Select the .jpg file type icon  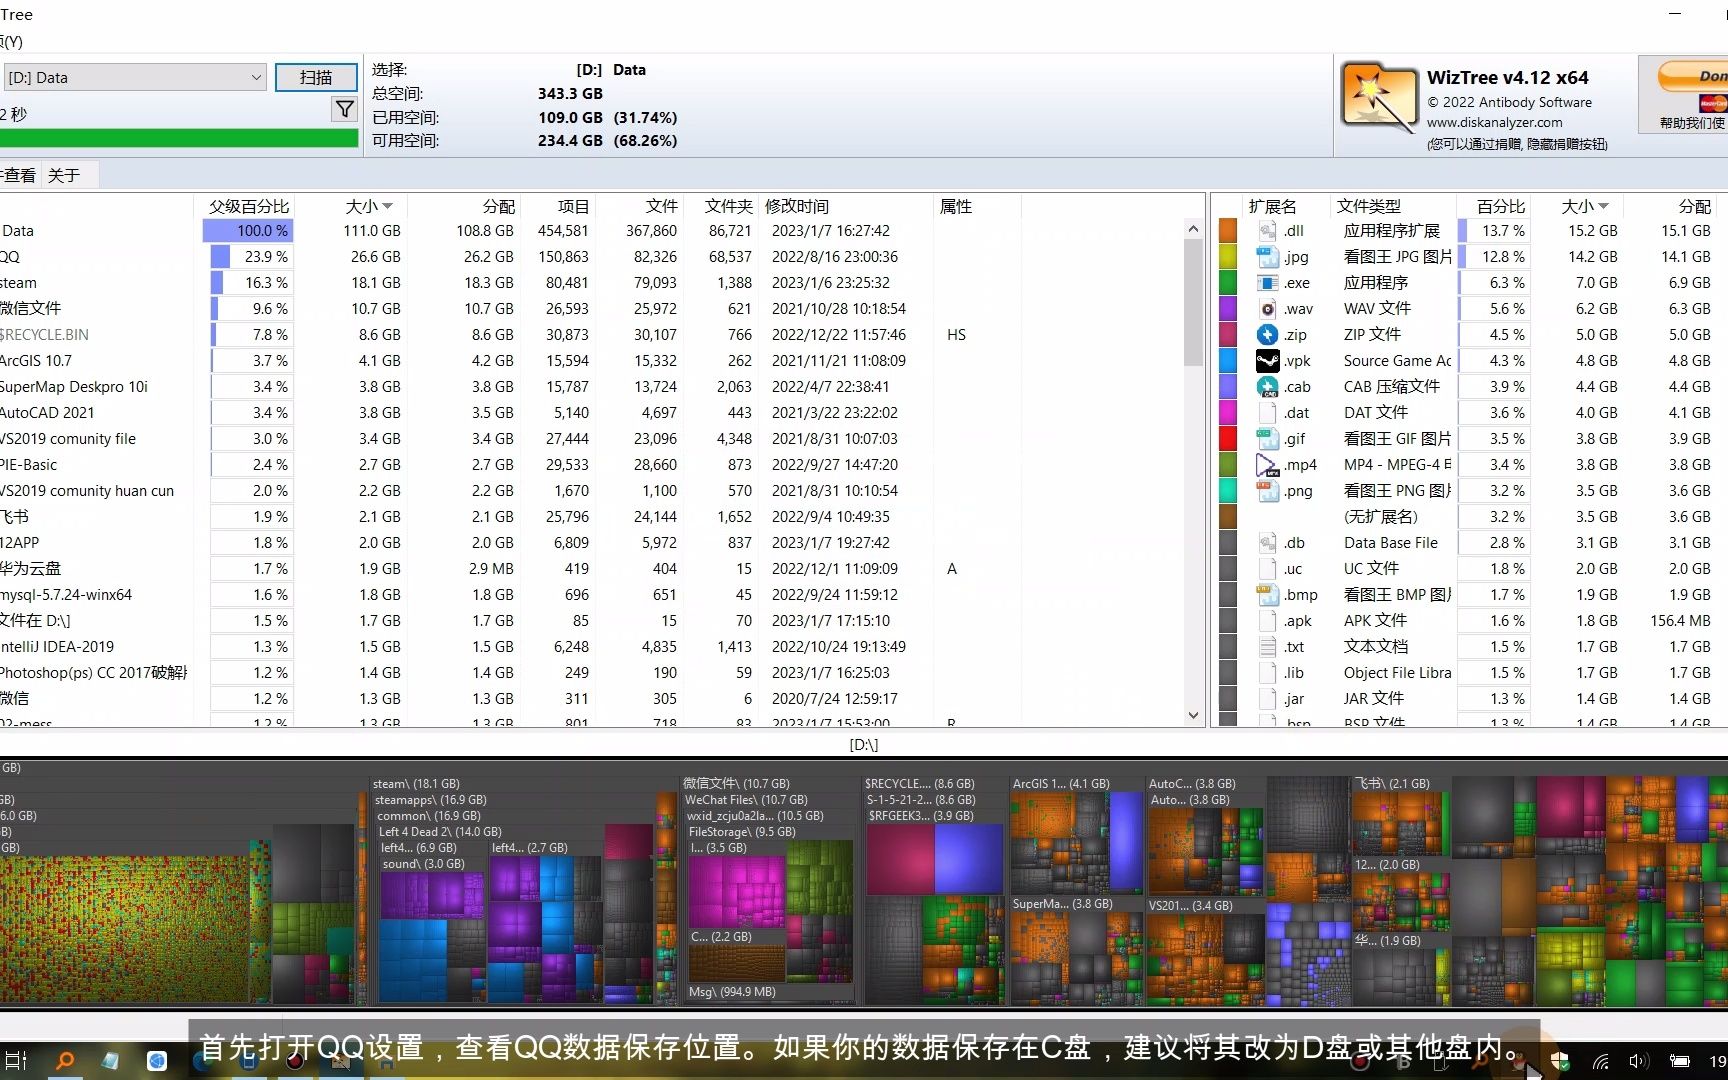pyautogui.click(x=1268, y=257)
